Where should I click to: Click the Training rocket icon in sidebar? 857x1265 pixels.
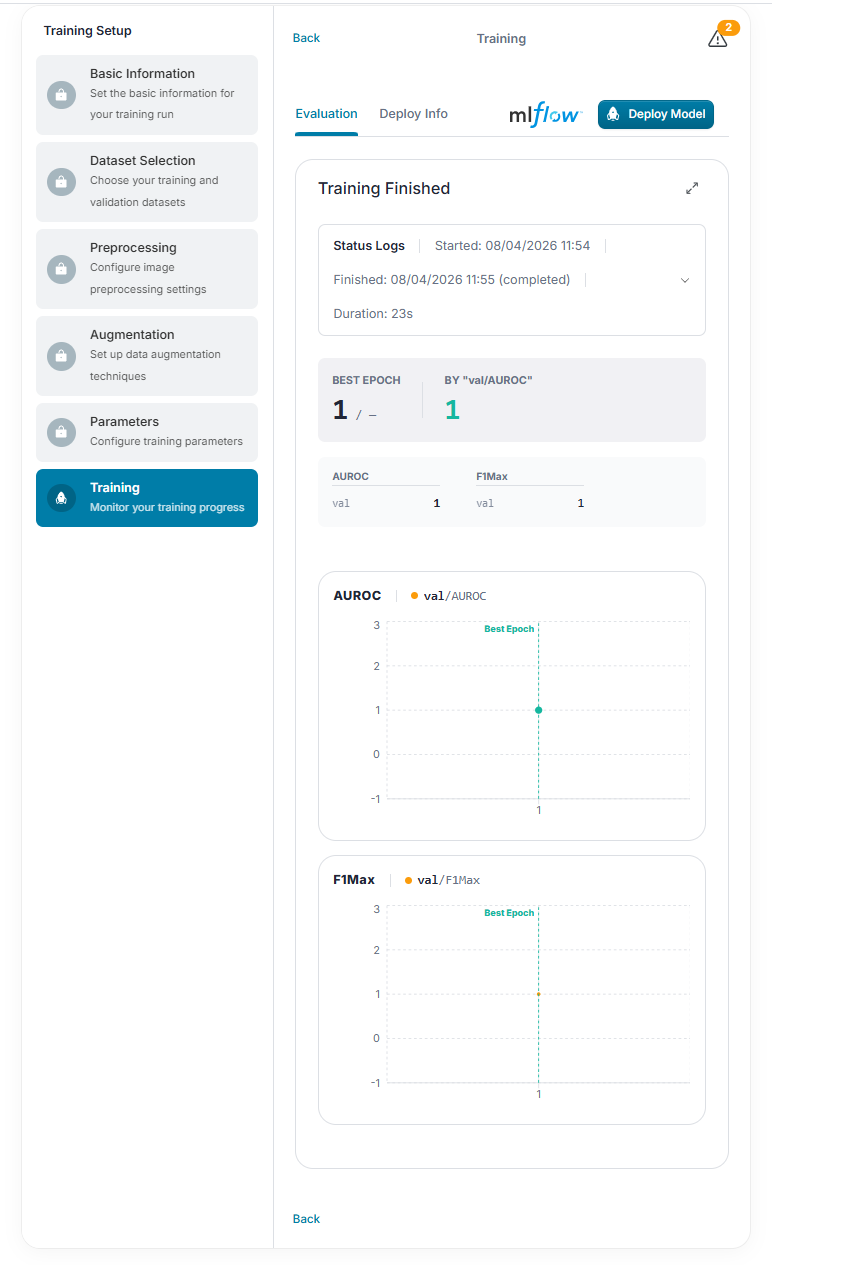click(x=61, y=498)
